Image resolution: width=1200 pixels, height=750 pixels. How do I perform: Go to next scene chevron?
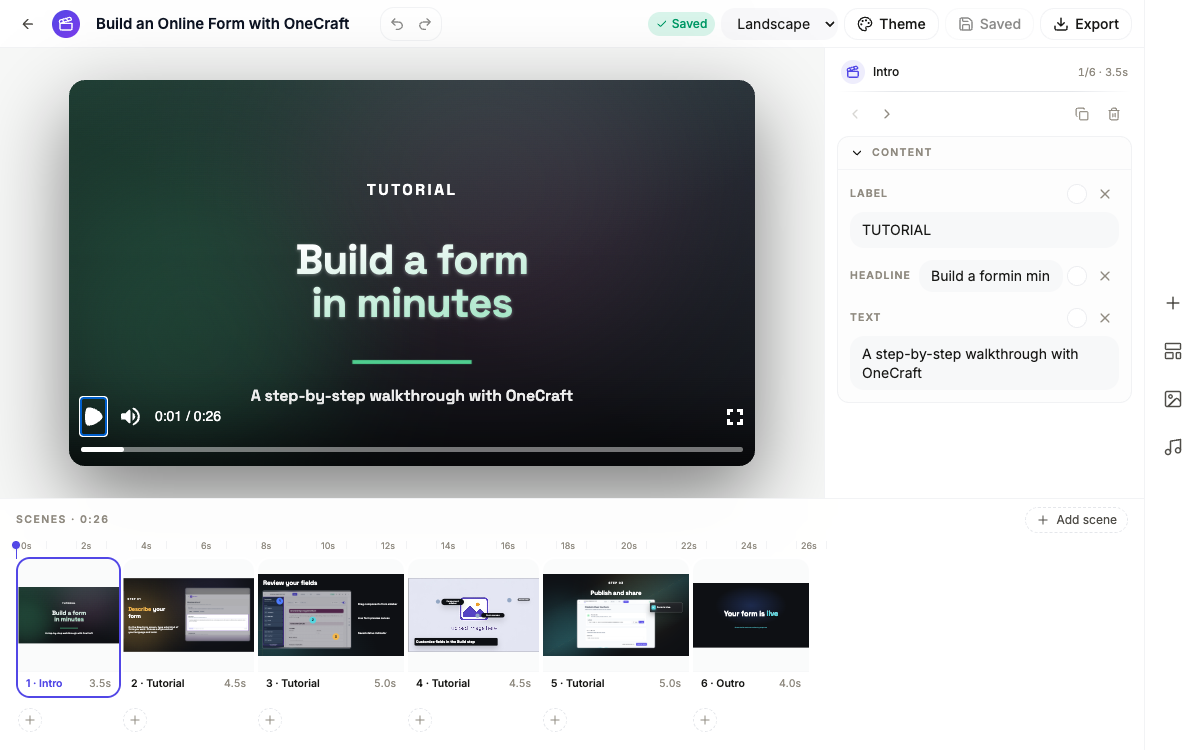887,114
